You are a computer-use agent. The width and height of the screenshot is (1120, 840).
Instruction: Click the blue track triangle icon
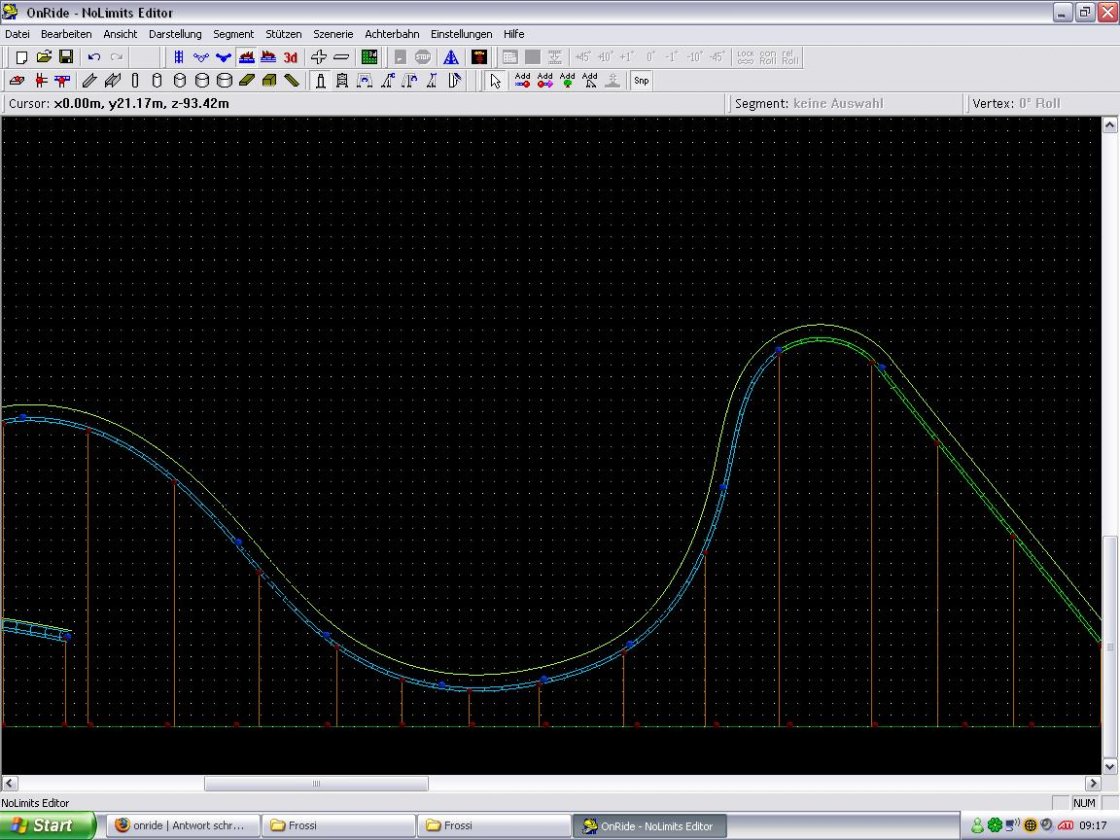[451, 57]
